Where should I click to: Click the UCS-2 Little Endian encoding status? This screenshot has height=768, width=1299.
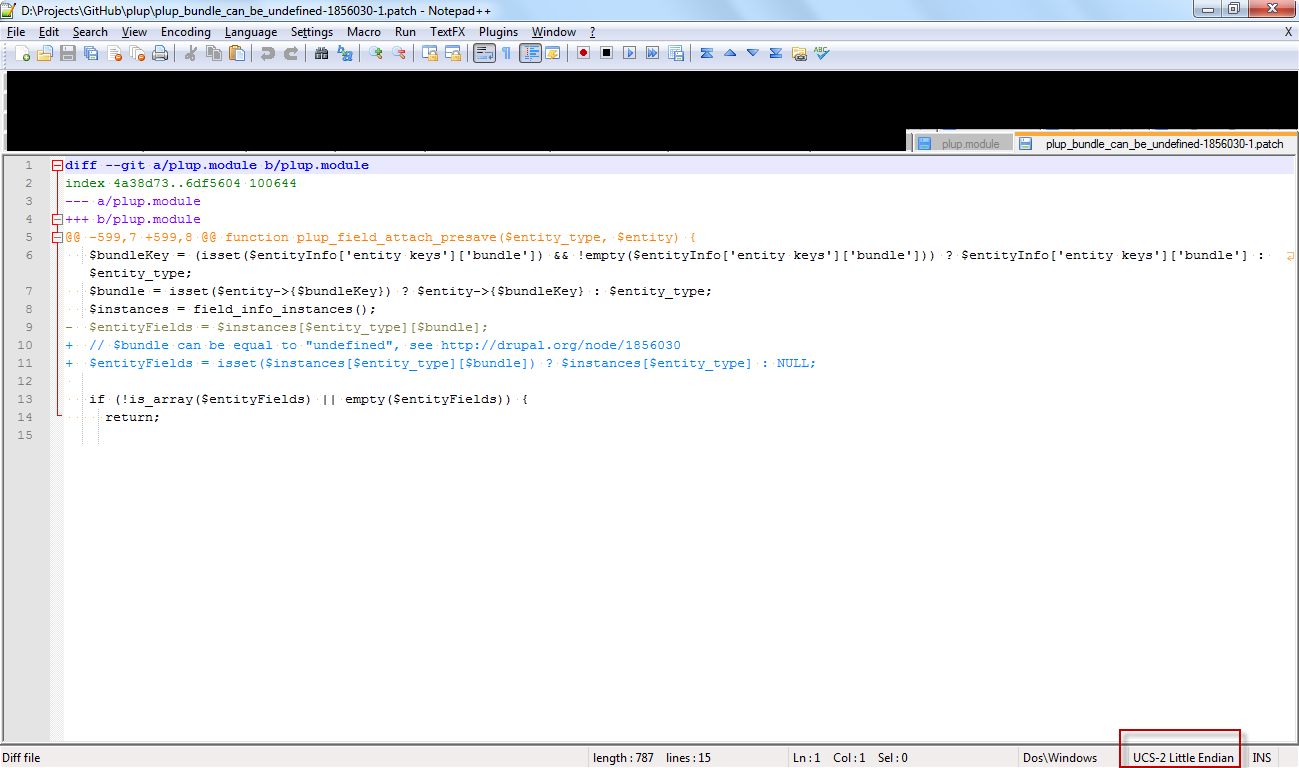click(x=1183, y=758)
